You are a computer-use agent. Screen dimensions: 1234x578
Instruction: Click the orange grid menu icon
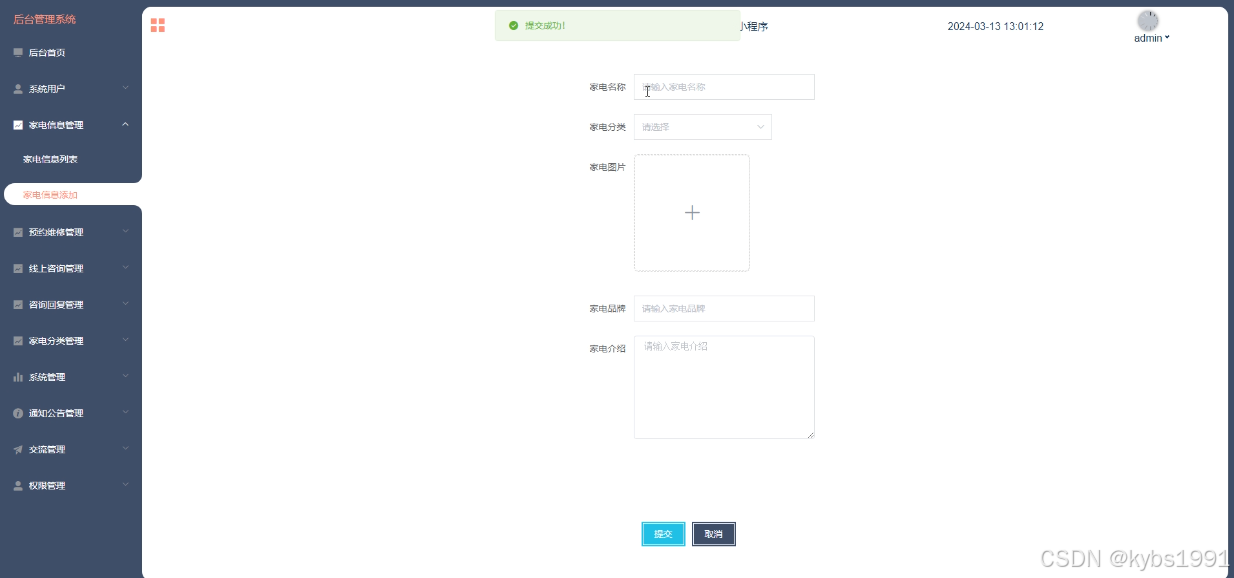(x=158, y=25)
